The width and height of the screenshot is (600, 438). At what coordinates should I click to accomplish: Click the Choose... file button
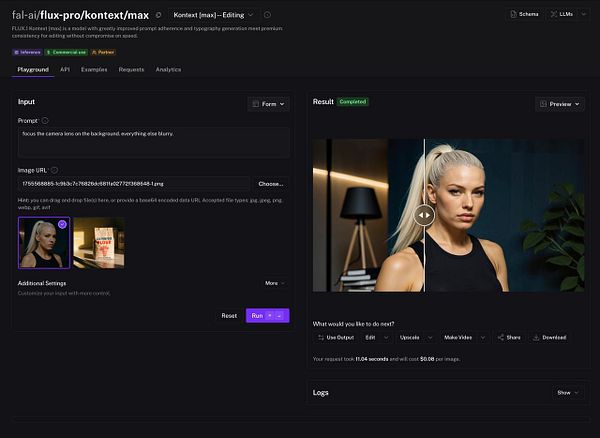(271, 184)
